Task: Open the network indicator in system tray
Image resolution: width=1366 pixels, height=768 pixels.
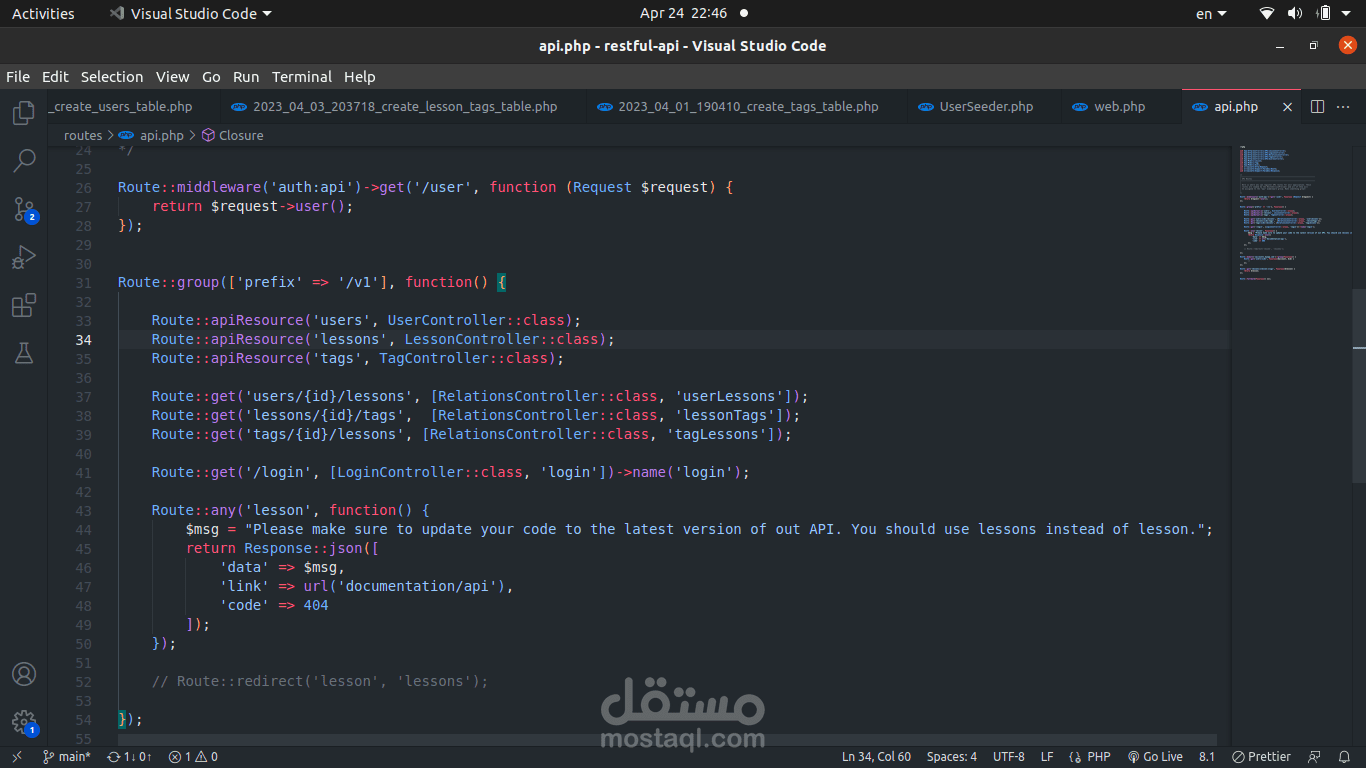Action: 1267,14
